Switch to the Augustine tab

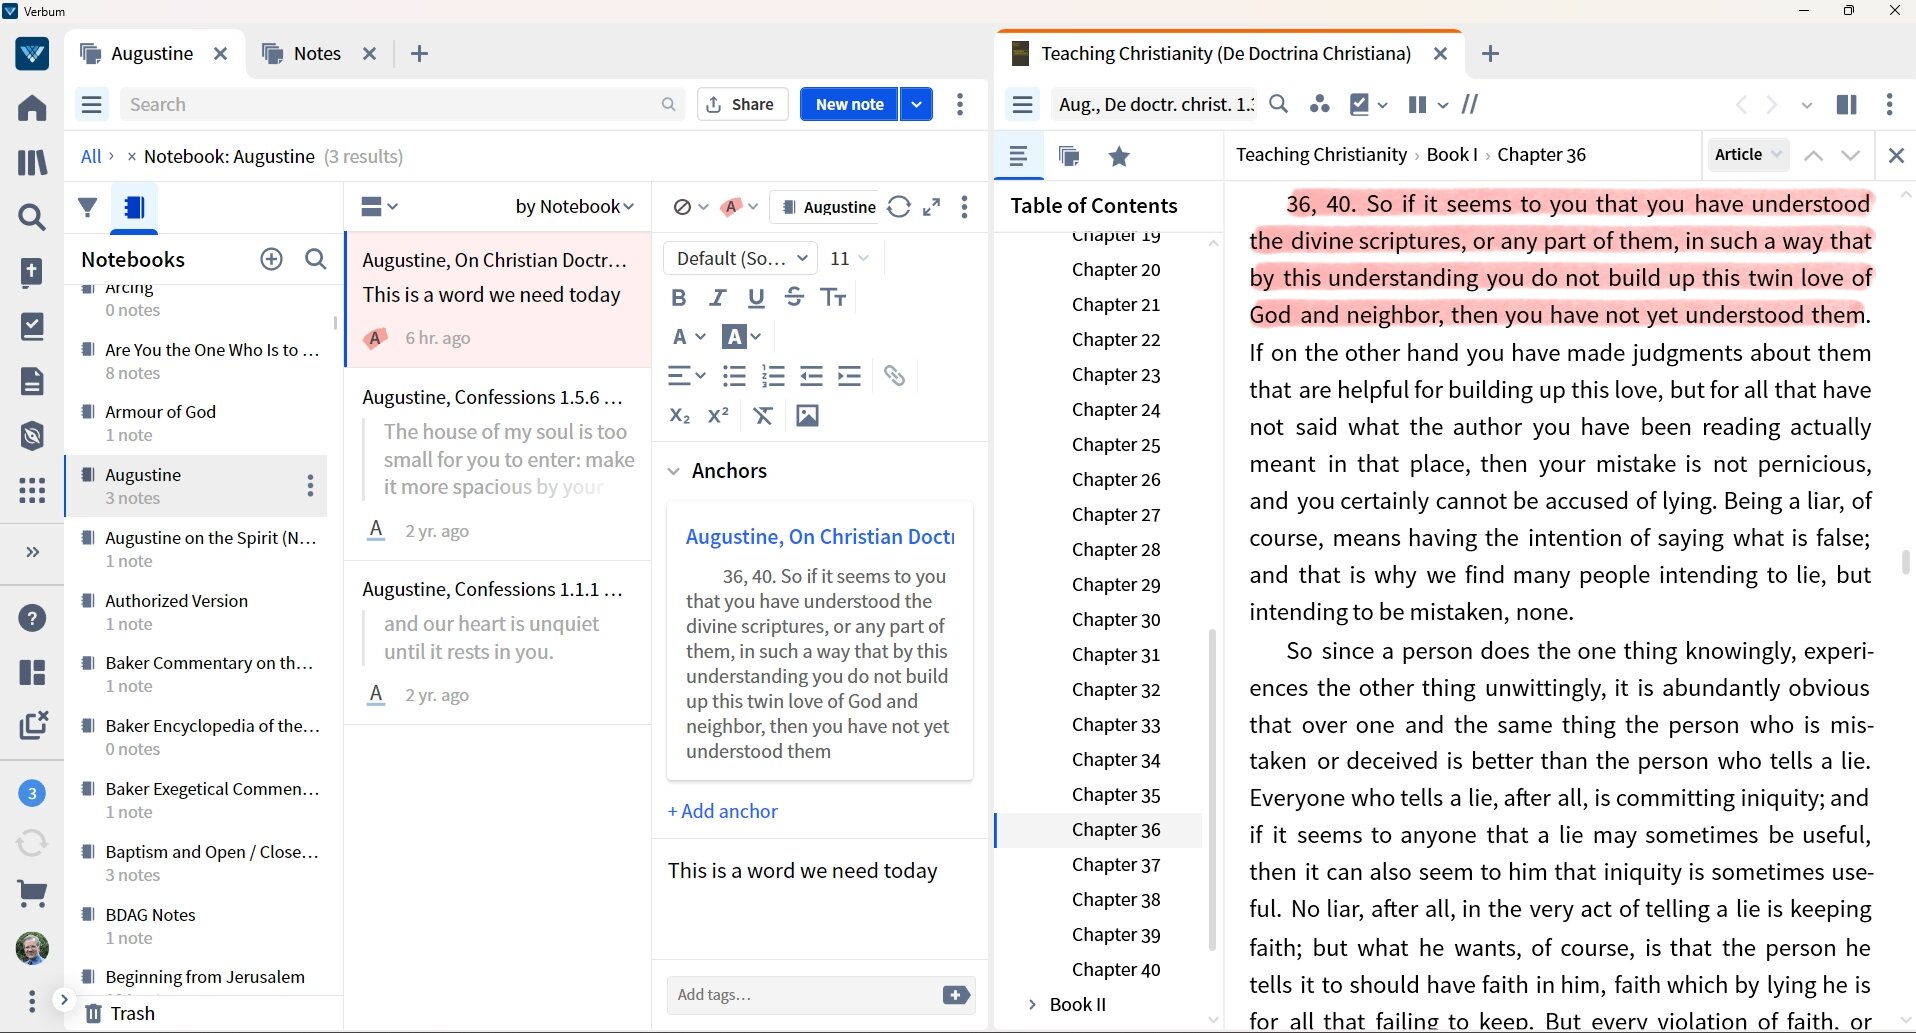(152, 53)
